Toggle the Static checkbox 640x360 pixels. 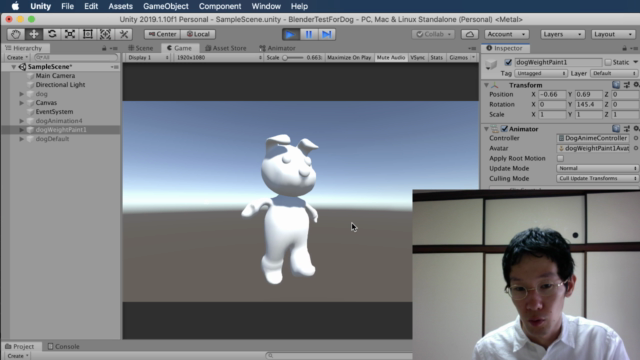tap(608, 62)
